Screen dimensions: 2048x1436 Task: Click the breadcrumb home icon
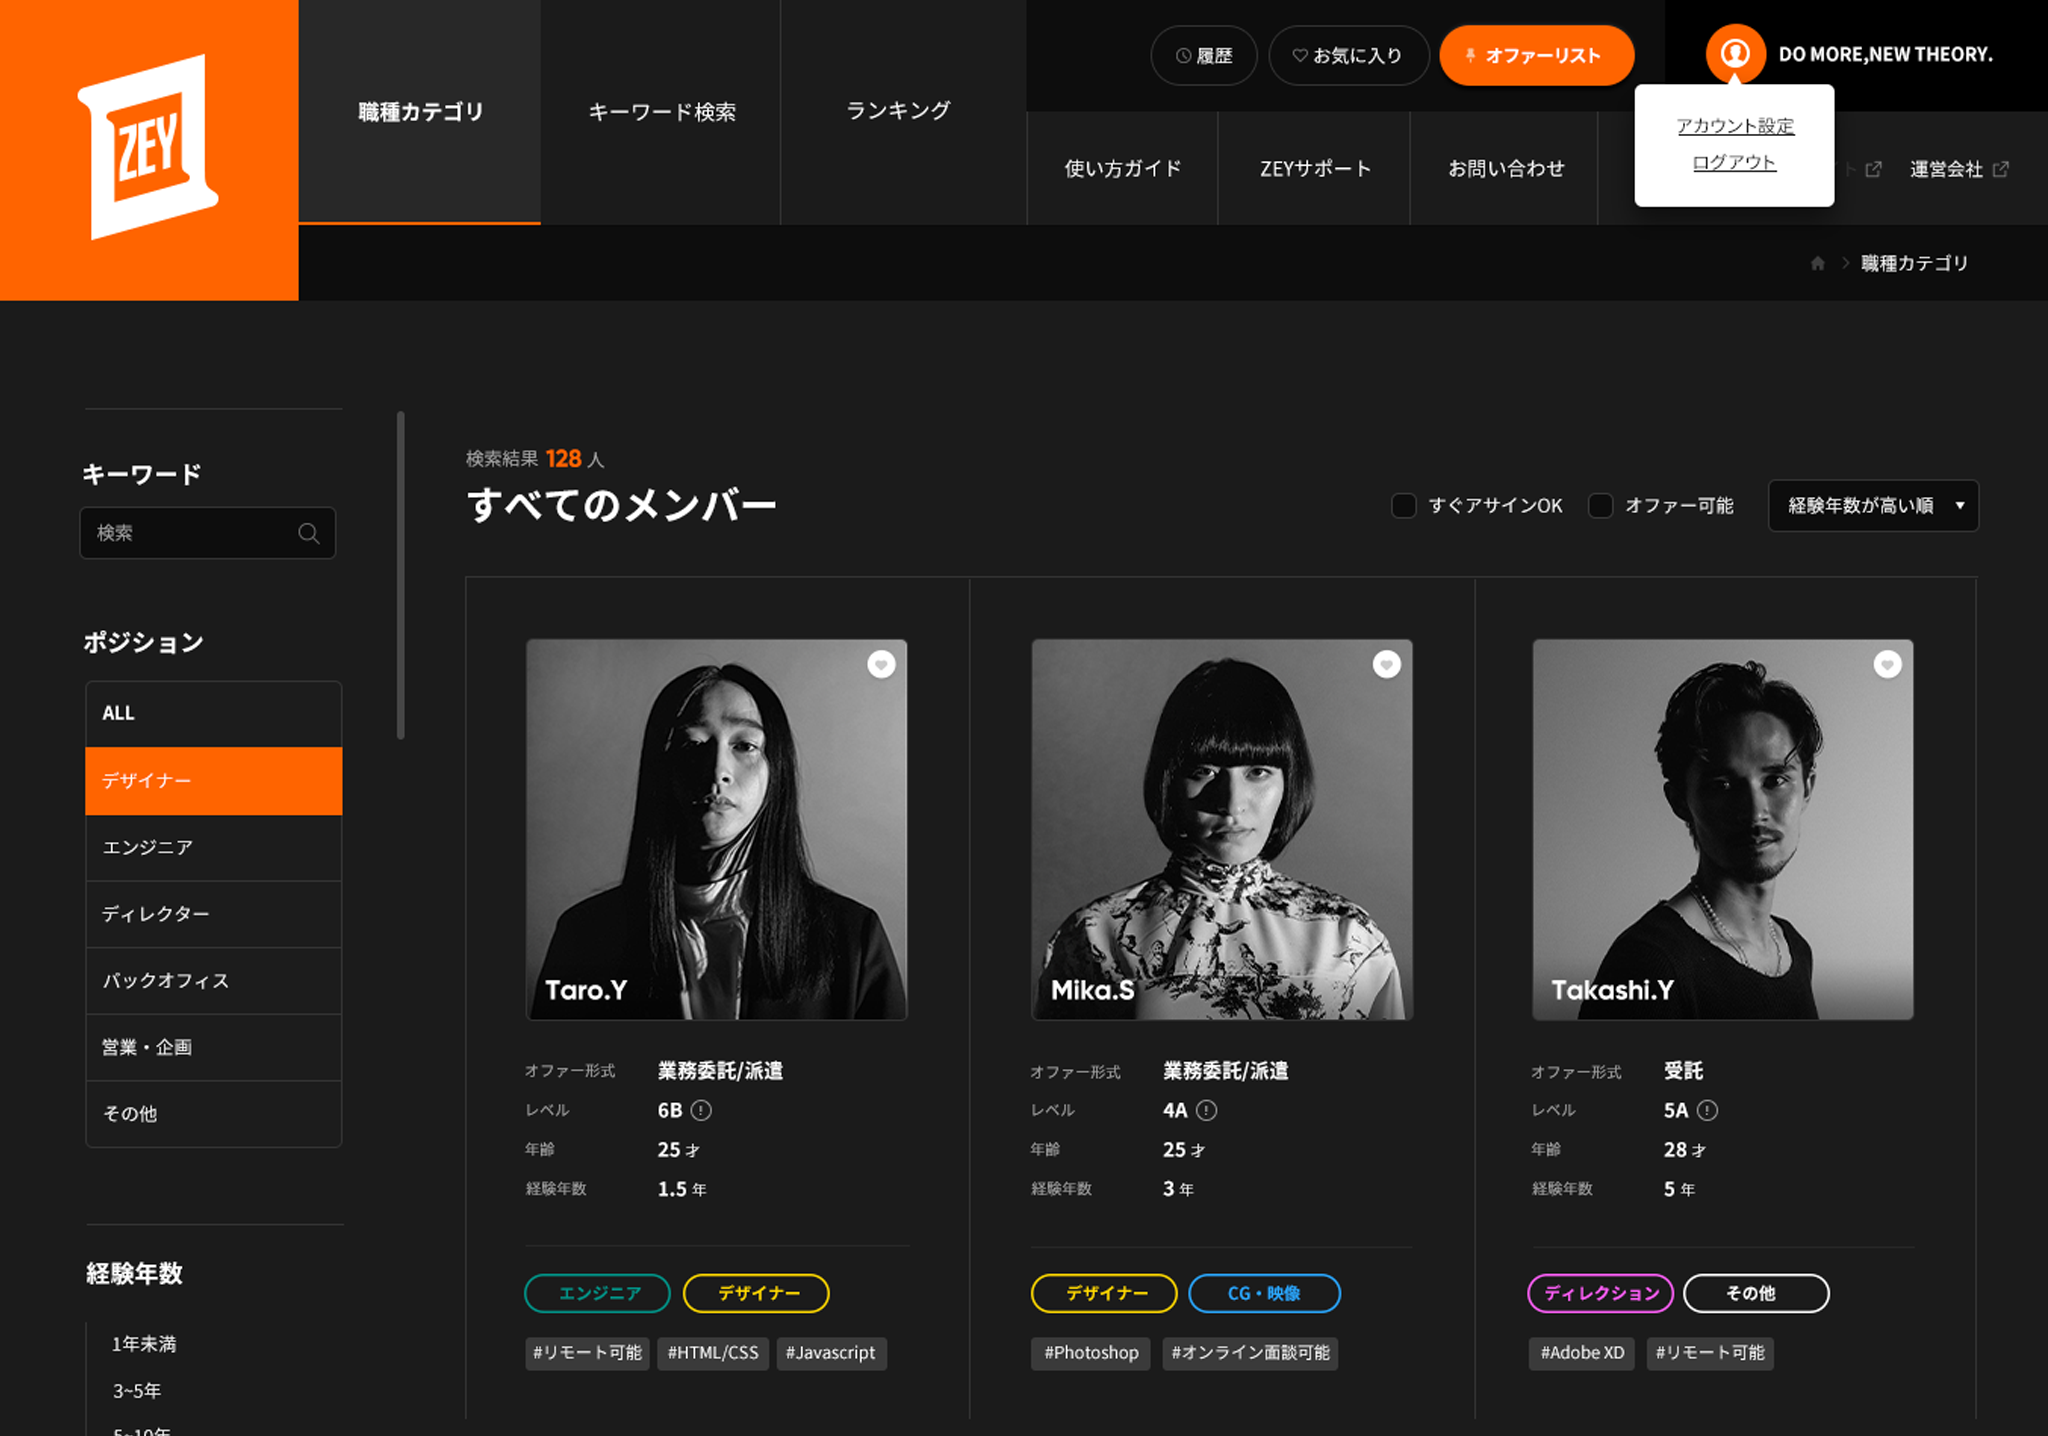pyautogui.click(x=1818, y=264)
